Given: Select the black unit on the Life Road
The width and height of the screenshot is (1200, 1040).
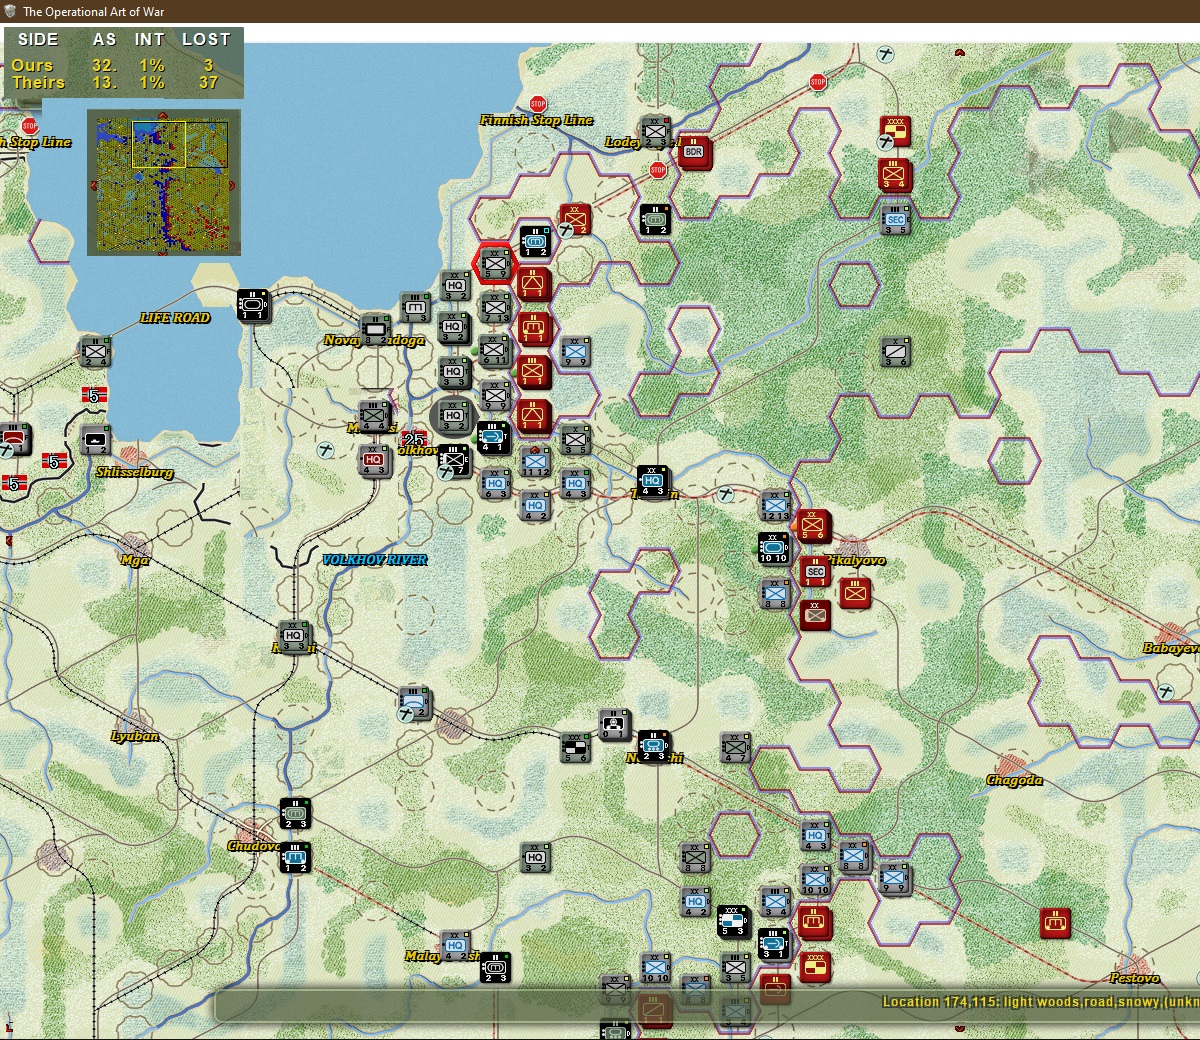Looking at the screenshot, I should [253, 305].
